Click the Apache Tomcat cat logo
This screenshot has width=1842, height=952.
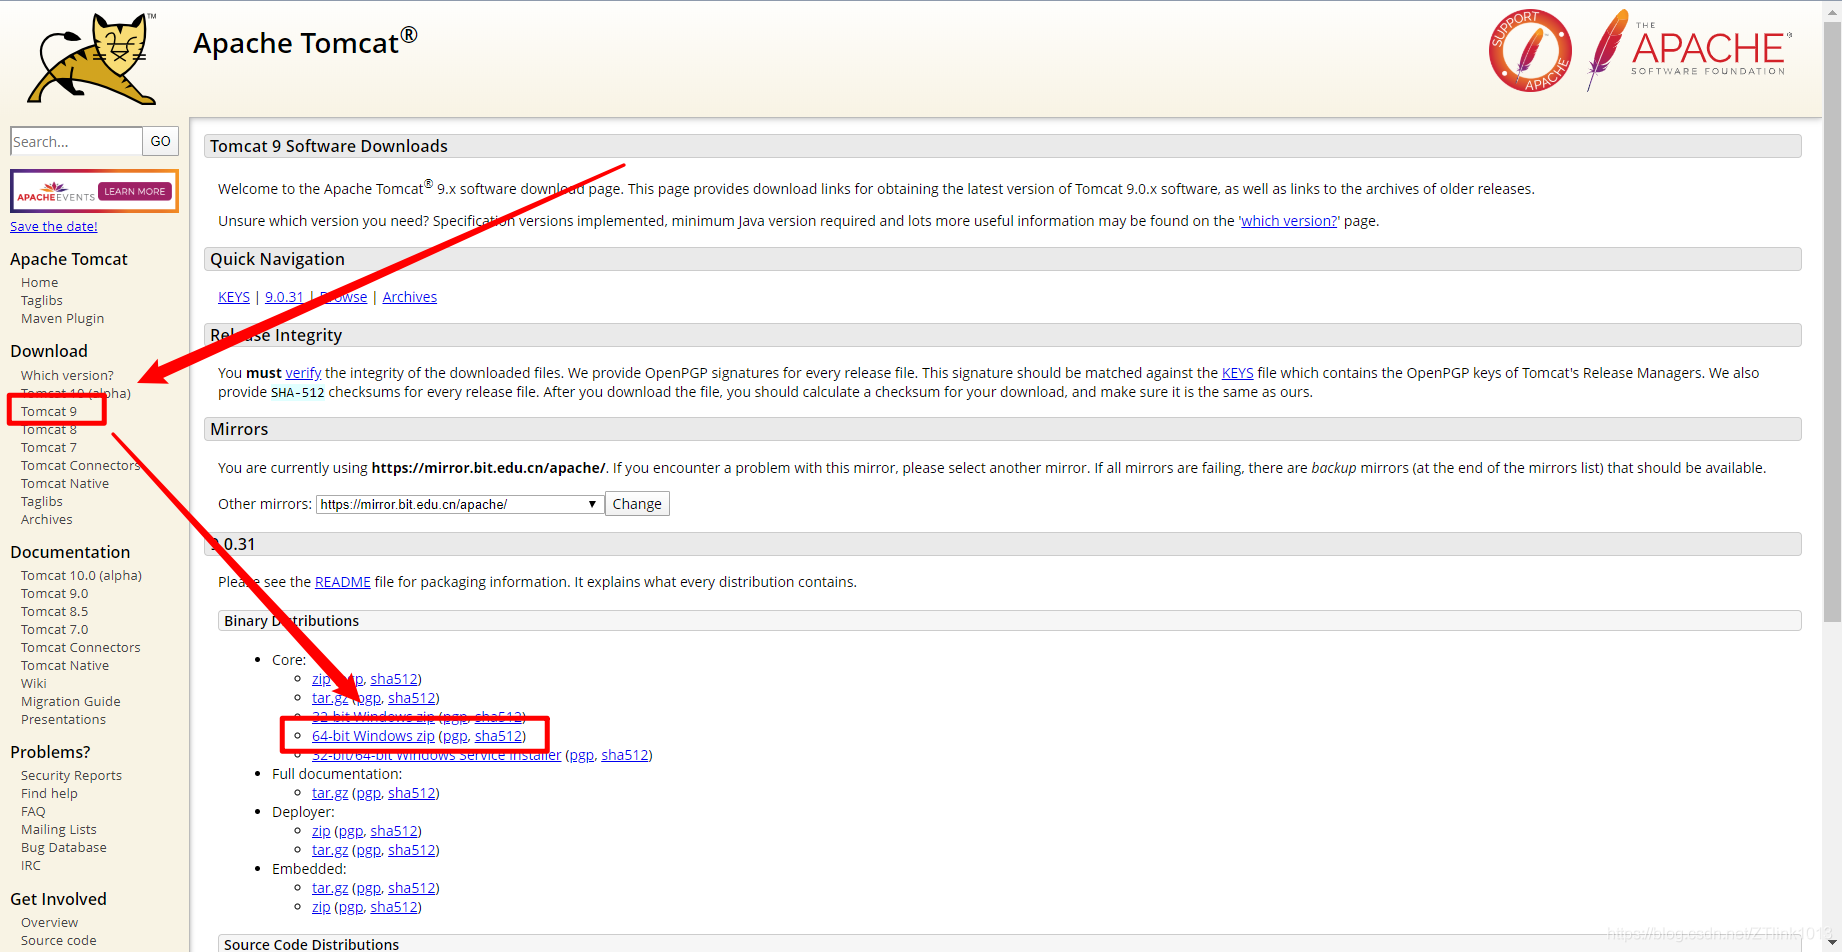coord(92,58)
